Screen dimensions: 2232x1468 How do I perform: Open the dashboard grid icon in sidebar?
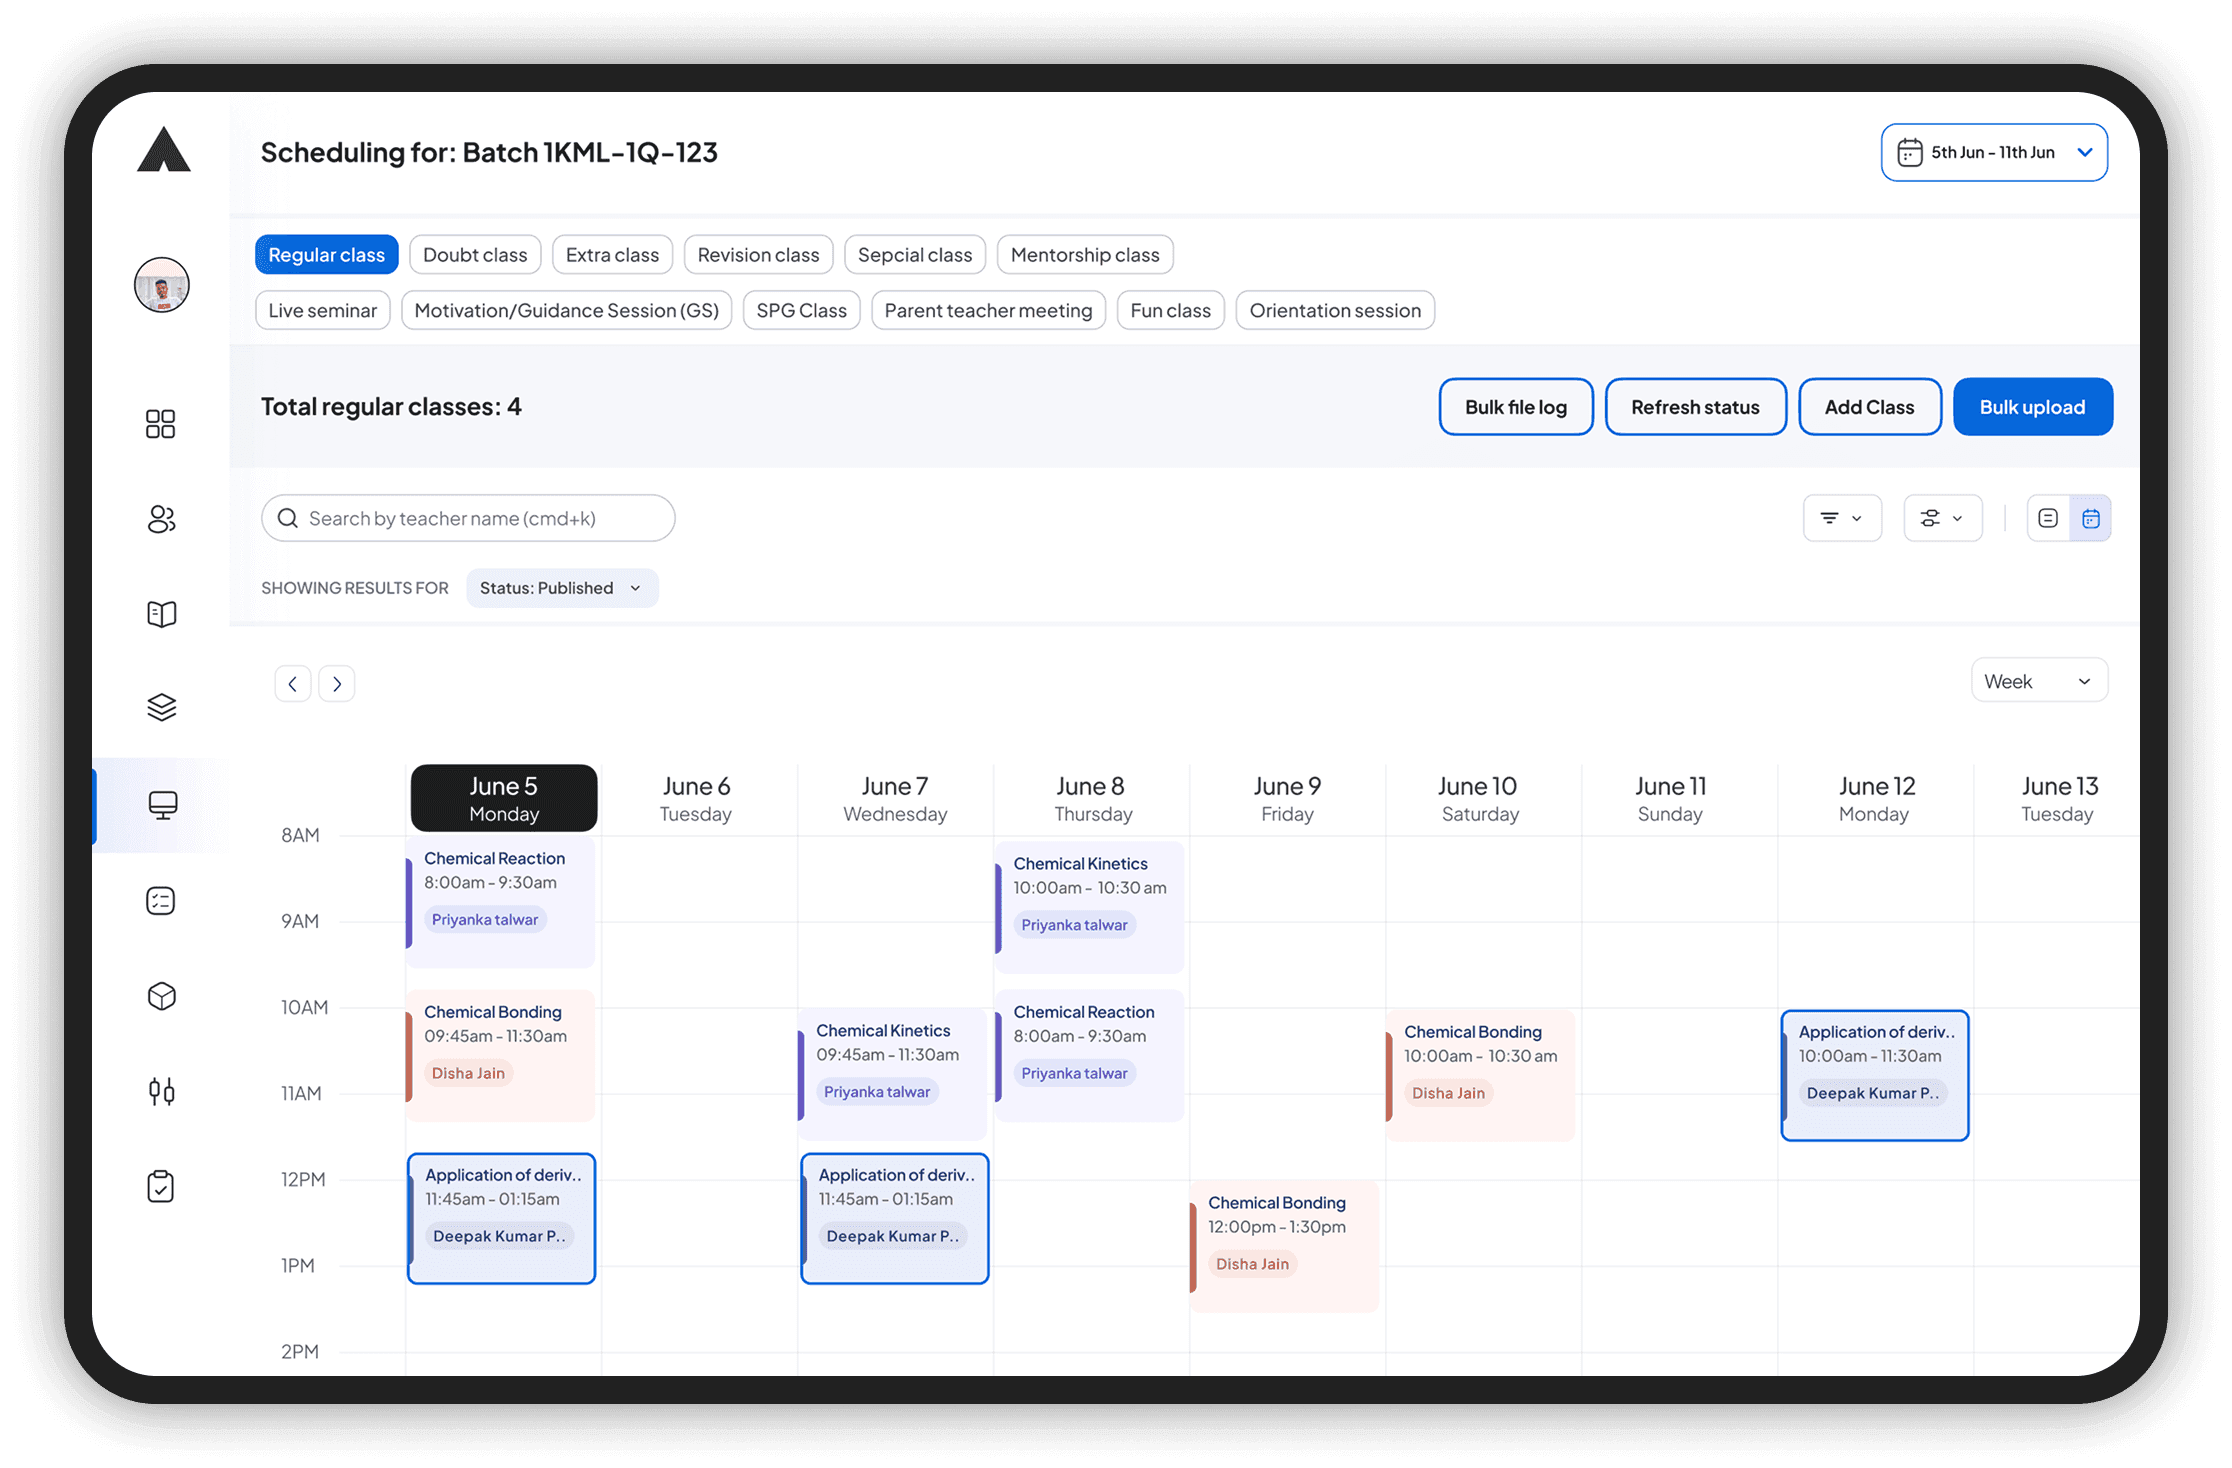tap(160, 424)
